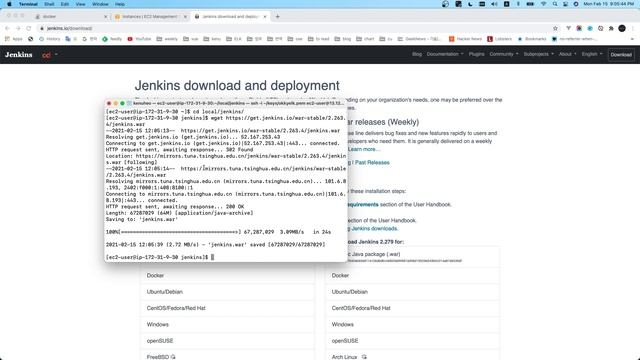The width and height of the screenshot is (640, 360).
Task: Open the Shell menu in menu bar
Action: [x=49, y=4]
